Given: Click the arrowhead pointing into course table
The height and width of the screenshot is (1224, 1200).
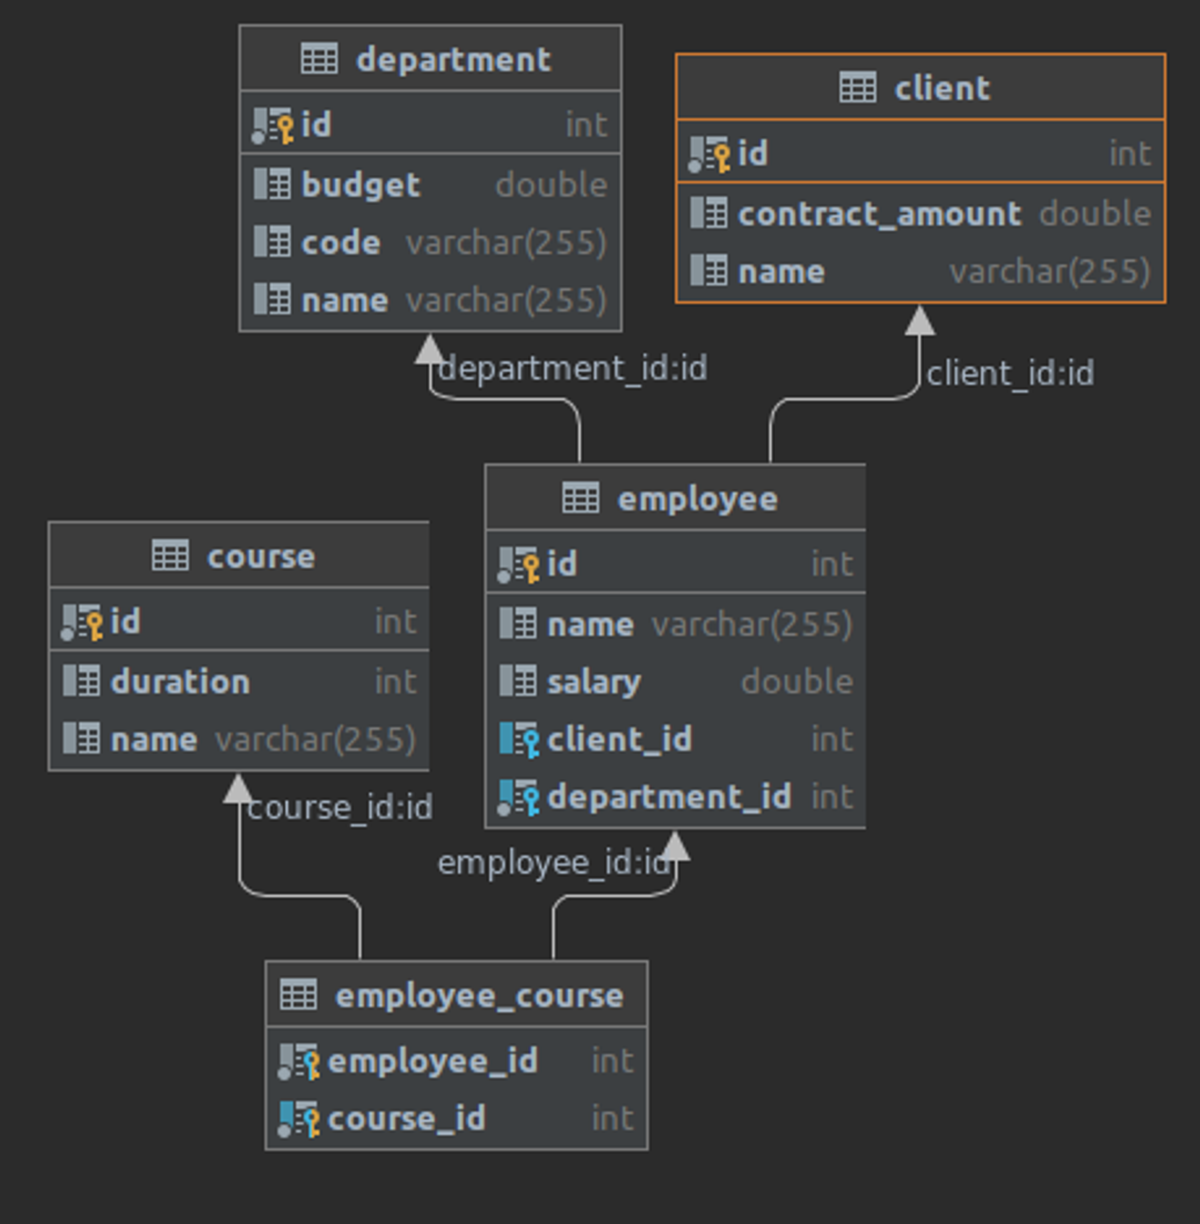Looking at the screenshot, I should pyautogui.click(x=239, y=788).
